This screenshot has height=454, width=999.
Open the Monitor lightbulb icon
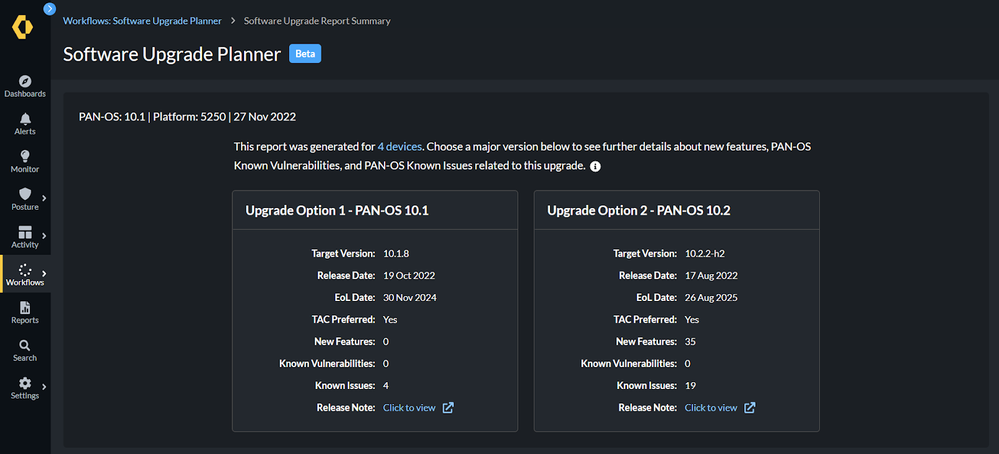pos(25,156)
